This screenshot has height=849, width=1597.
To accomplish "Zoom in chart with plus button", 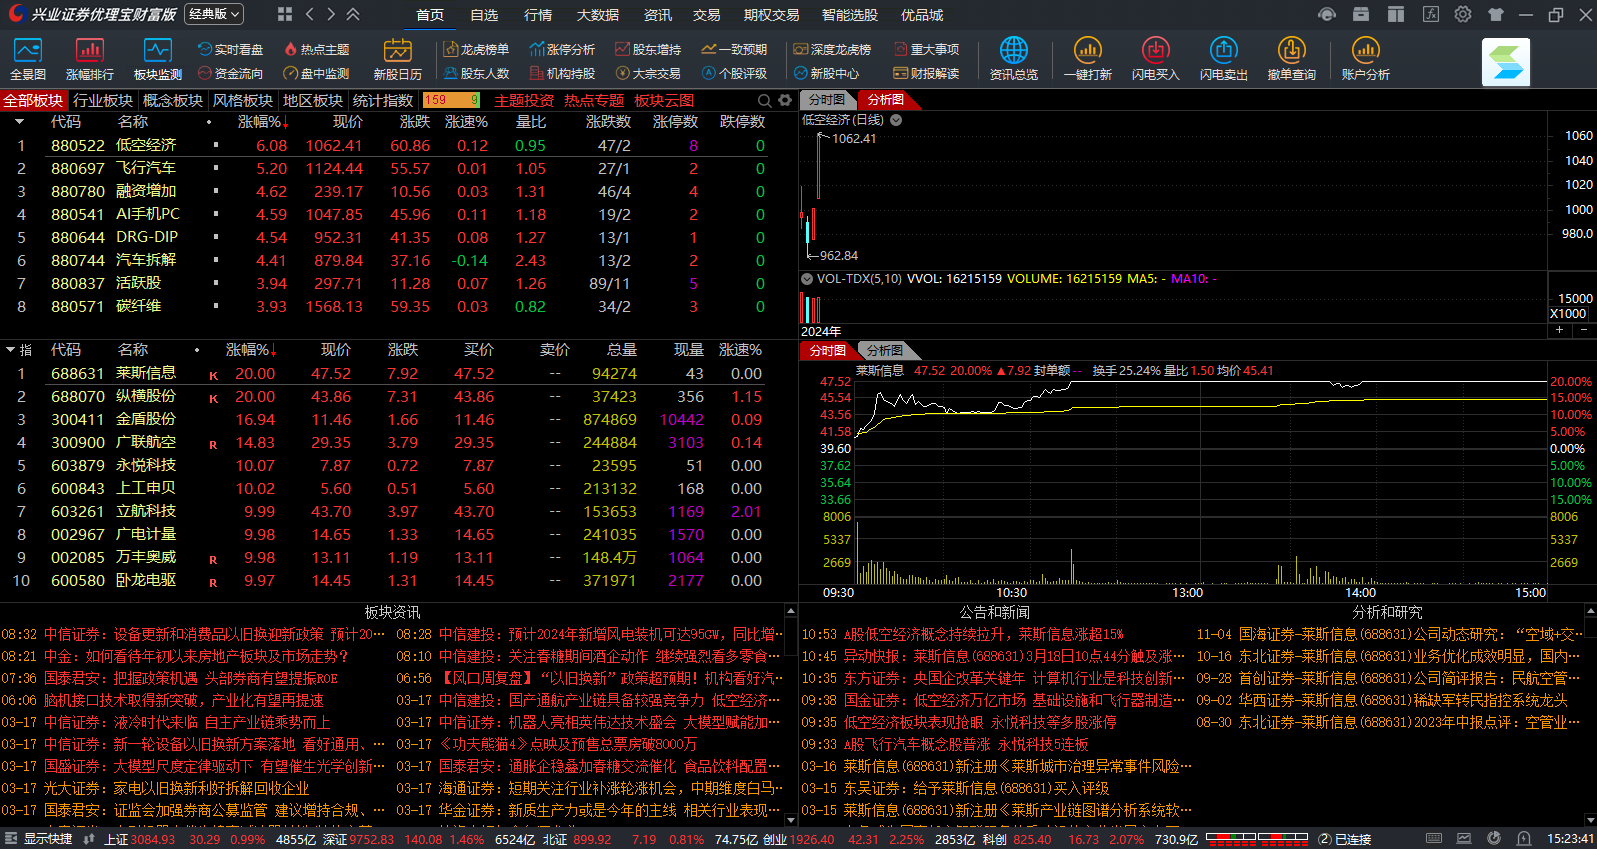I will [1559, 329].
